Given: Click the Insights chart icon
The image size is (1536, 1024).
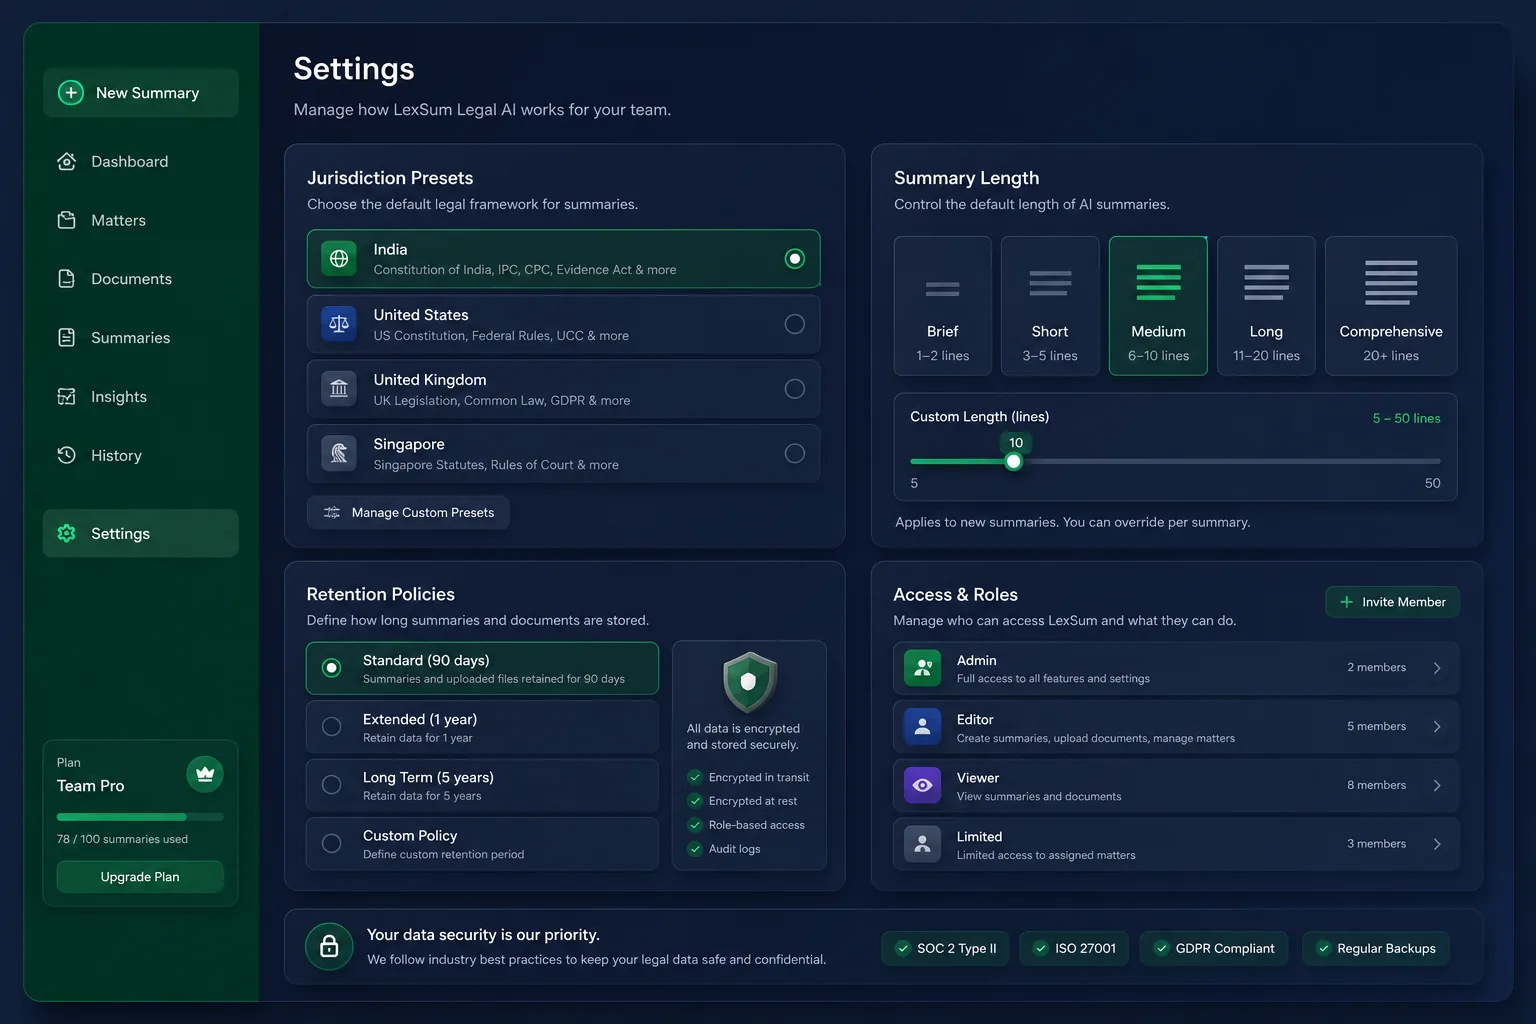Looking at the screenshot, I should [x=67, y=397].
